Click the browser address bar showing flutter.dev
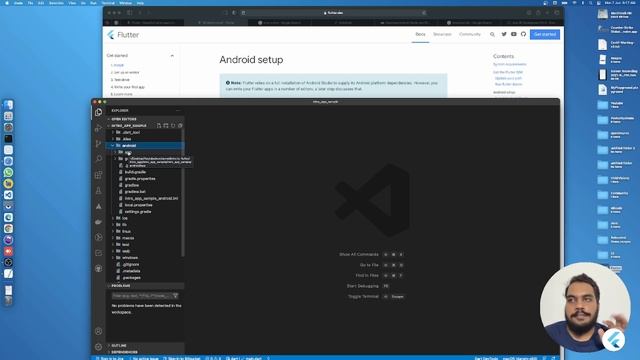640x360 pixels. click(333, 13)
